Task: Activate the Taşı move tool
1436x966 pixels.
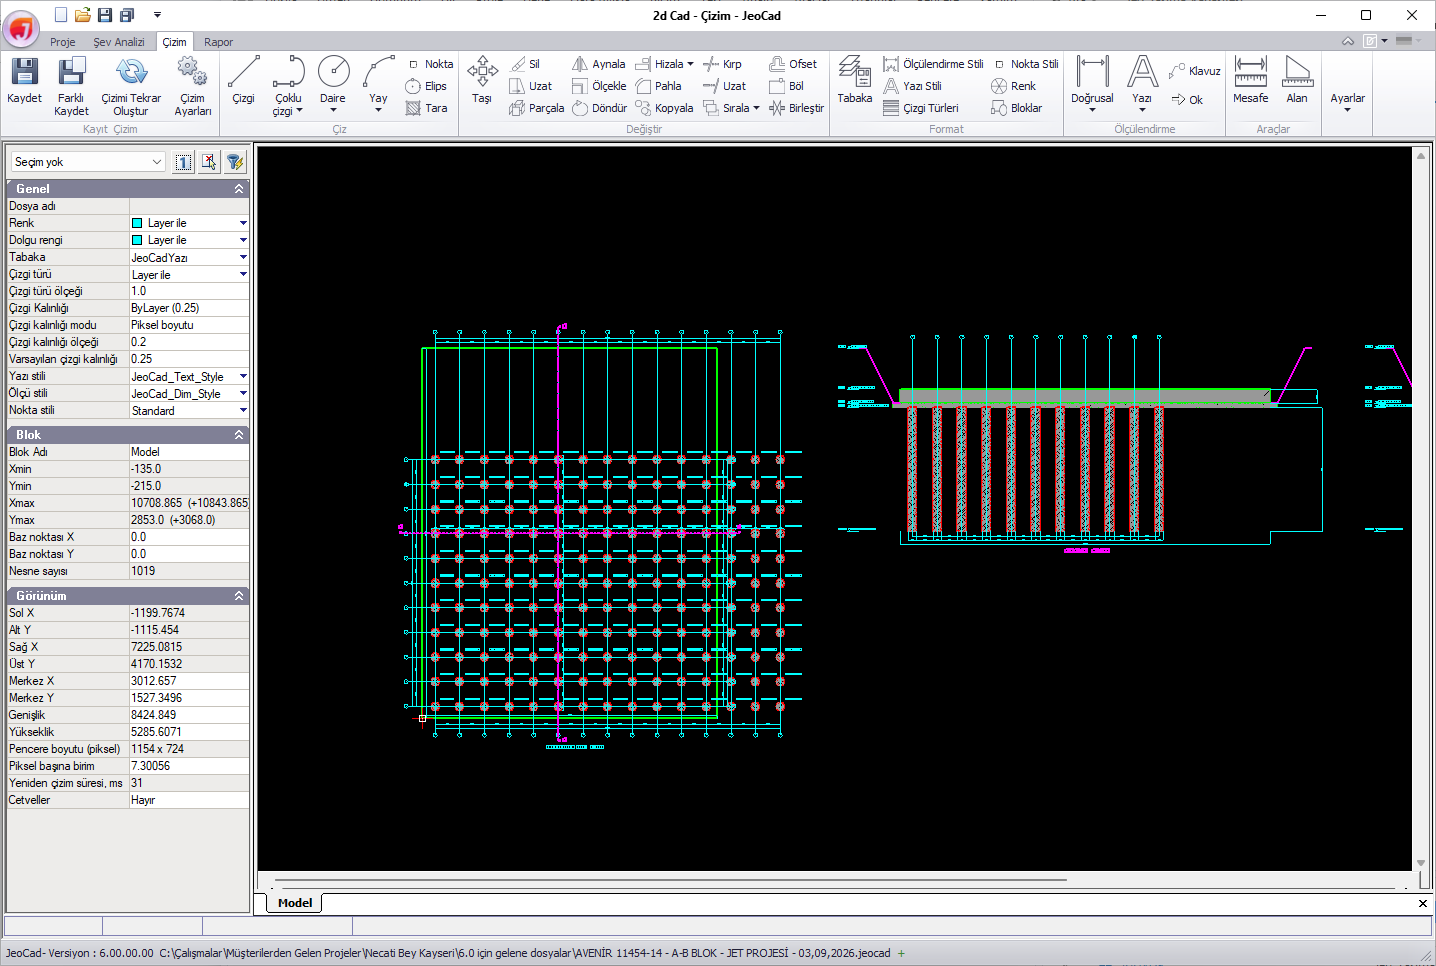Action: (x=482, y=80)
